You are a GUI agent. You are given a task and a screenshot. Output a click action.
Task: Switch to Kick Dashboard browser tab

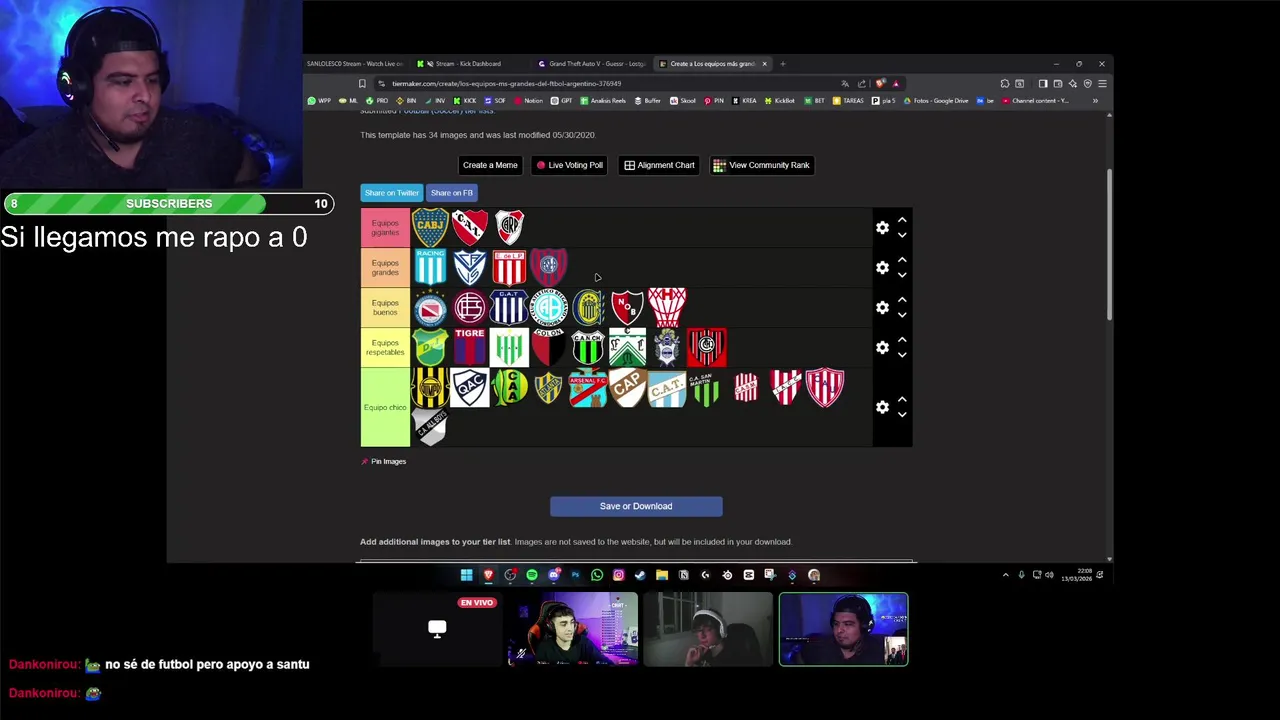coord(467,64)
